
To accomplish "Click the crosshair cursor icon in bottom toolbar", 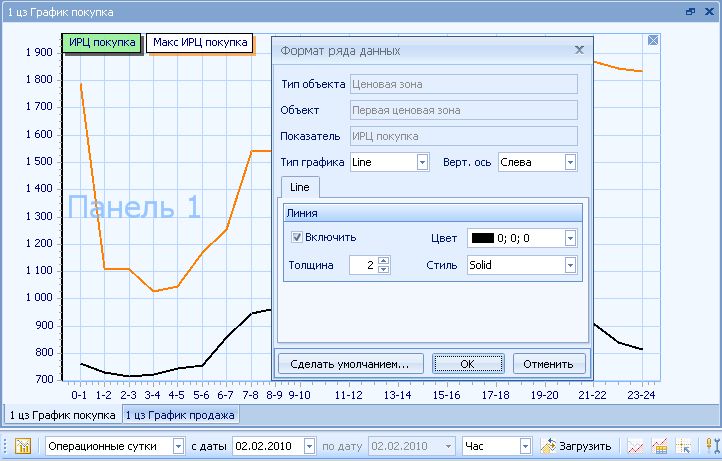I will pyautogui.click(x=684, y=445).
